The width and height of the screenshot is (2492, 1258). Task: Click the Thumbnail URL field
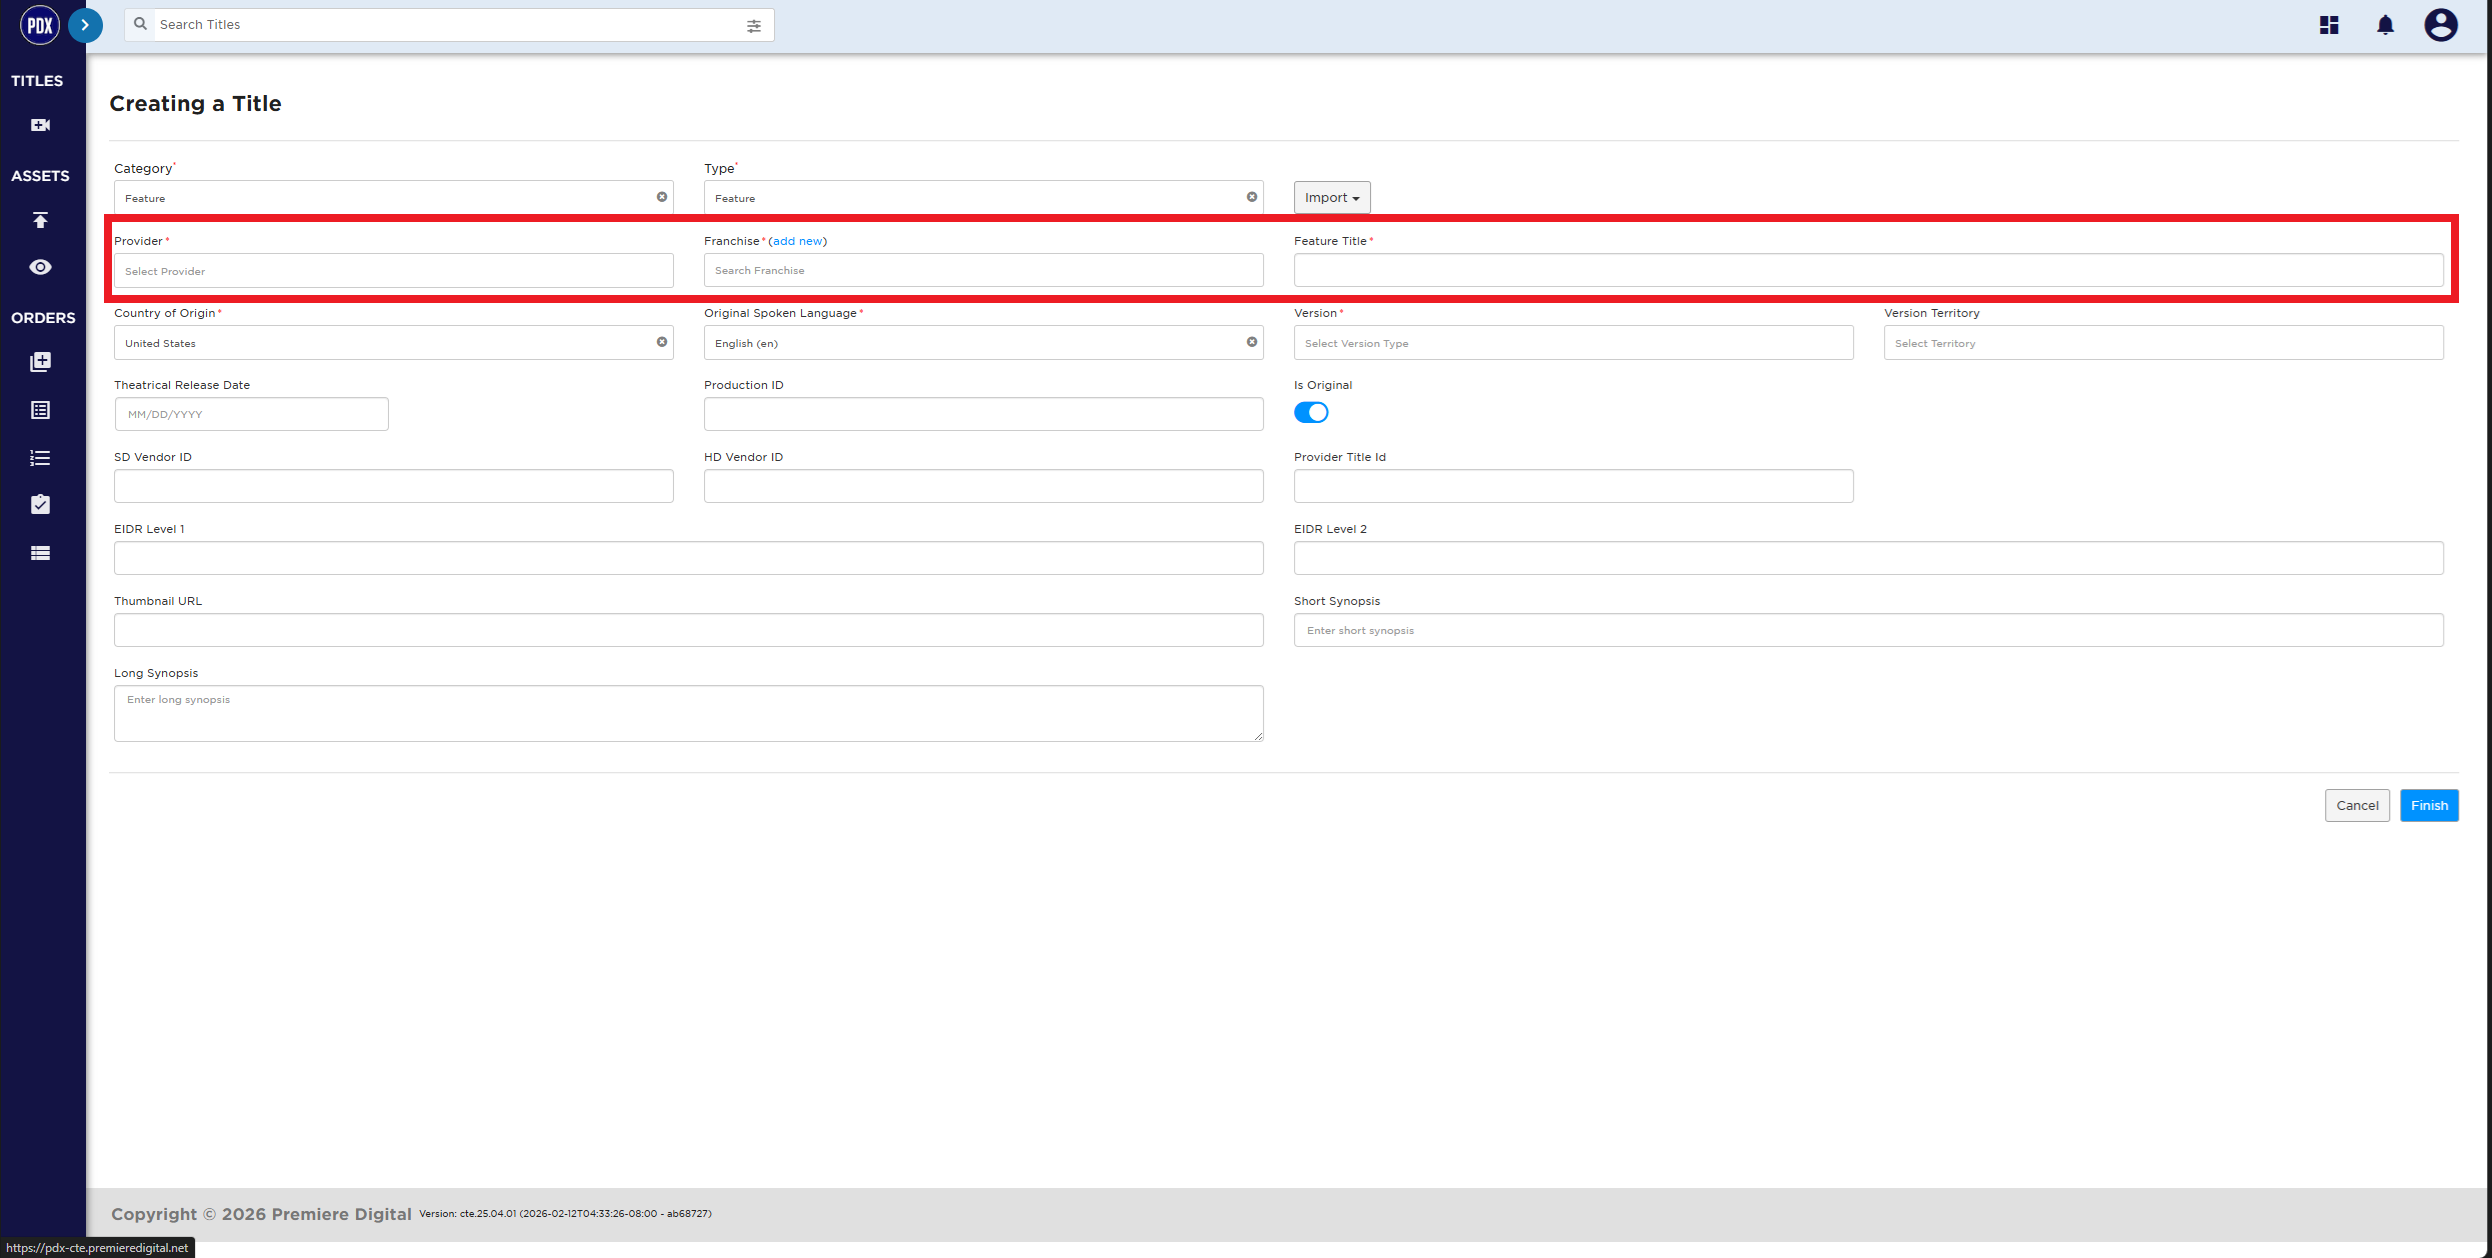tap(689, 630)
